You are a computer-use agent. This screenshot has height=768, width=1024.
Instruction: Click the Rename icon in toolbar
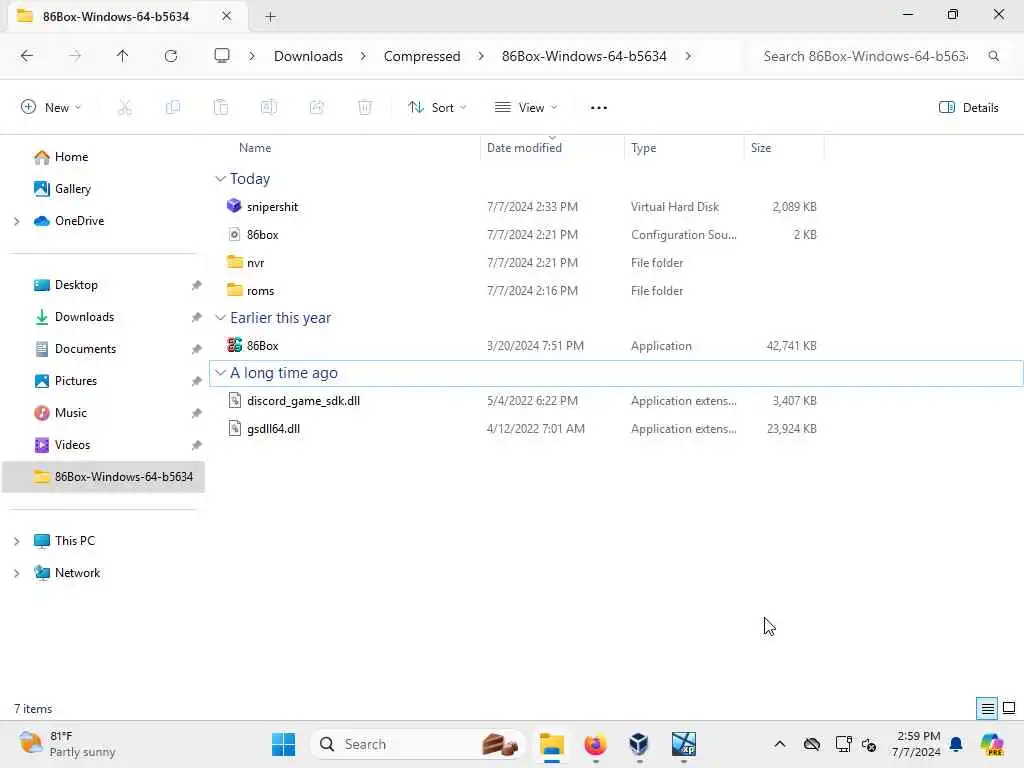click(x=268, y=107)
